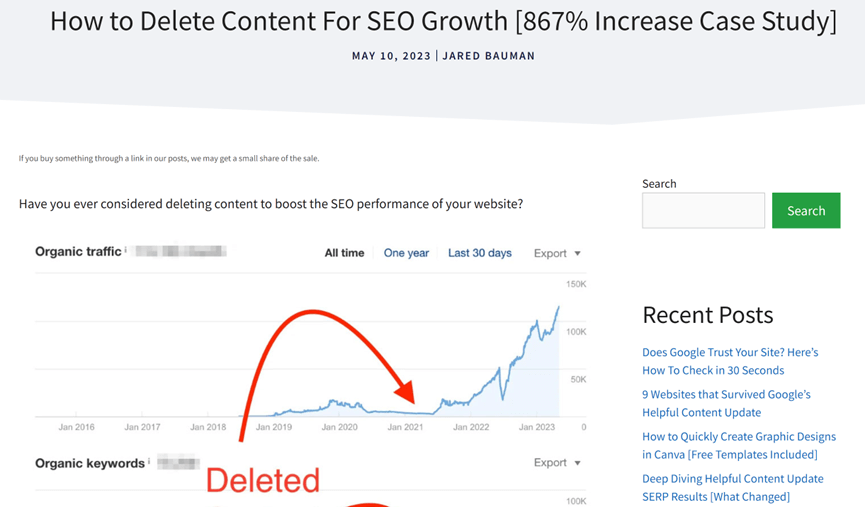Select the All time tab

tap(344, 253)
